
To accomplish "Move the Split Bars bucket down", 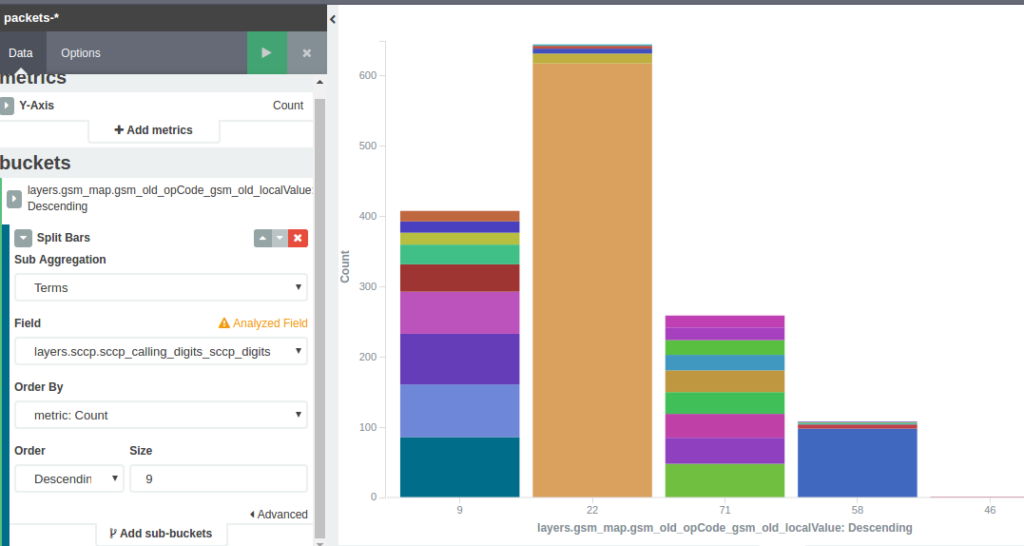I will click(280, 238).
